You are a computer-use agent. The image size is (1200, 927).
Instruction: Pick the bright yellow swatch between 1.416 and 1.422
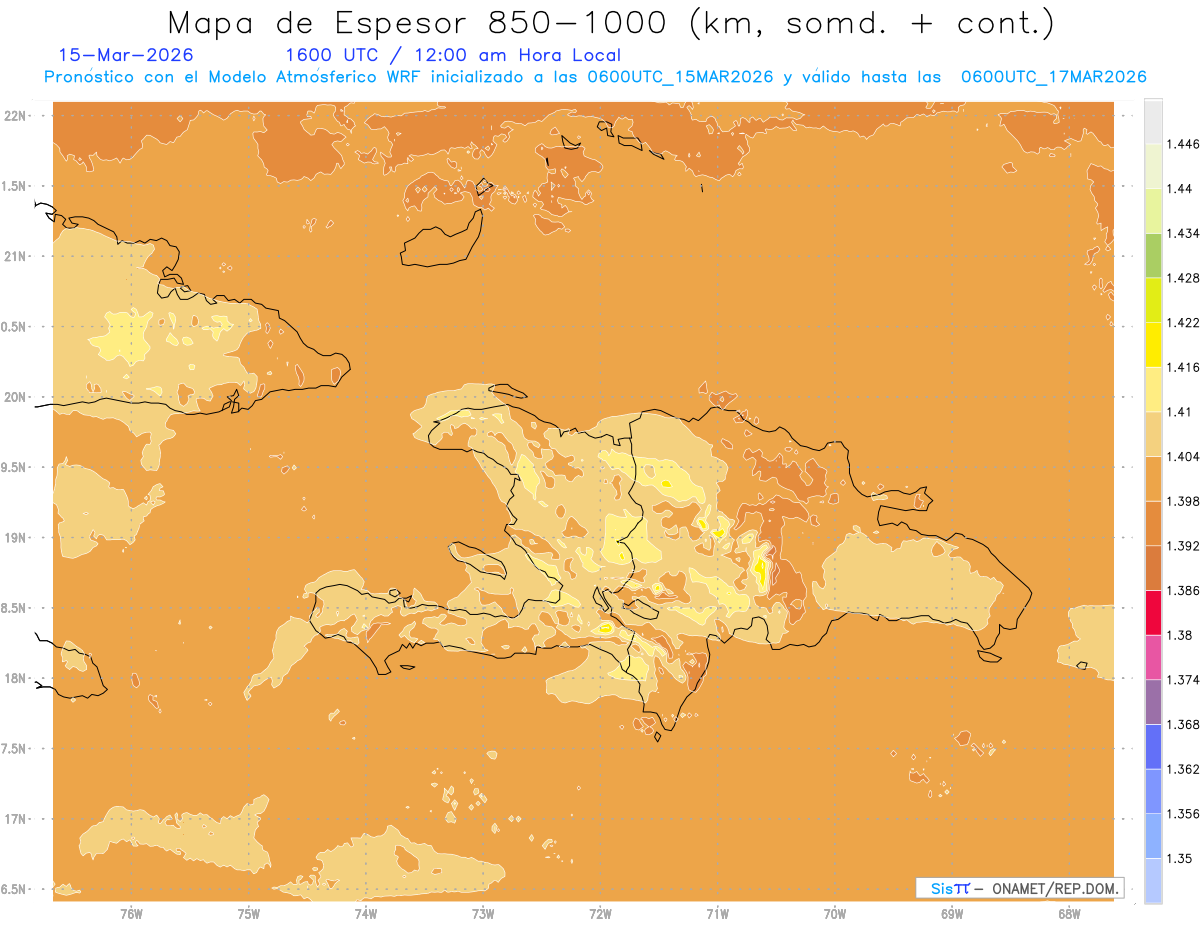coord(1153,345)
